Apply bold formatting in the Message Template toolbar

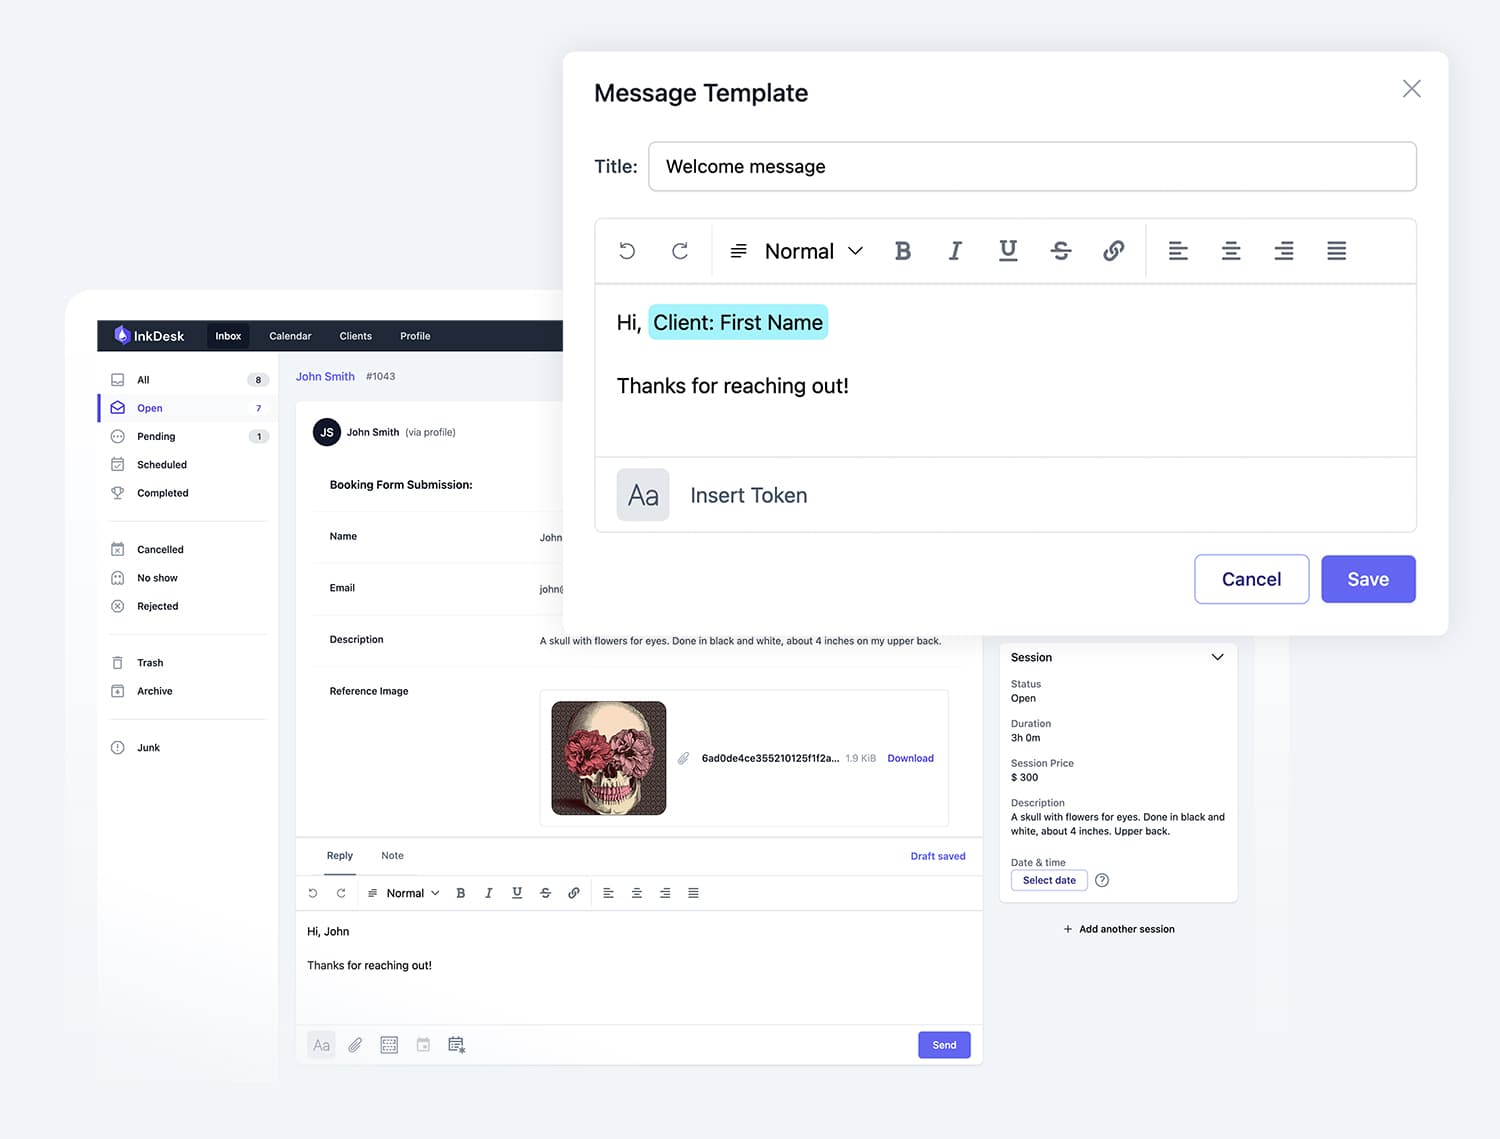[903, 251]
